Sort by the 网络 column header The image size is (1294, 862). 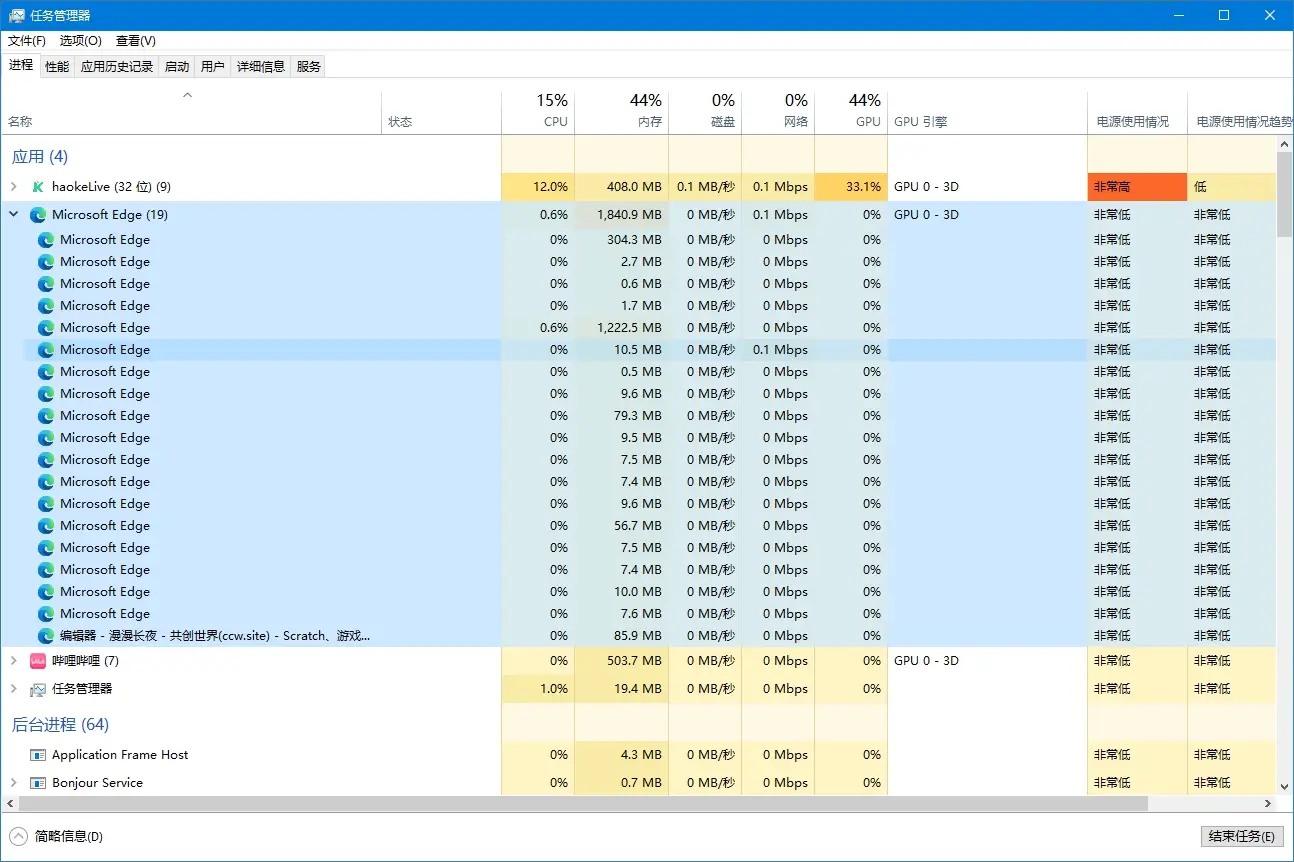tap(778, 112)
